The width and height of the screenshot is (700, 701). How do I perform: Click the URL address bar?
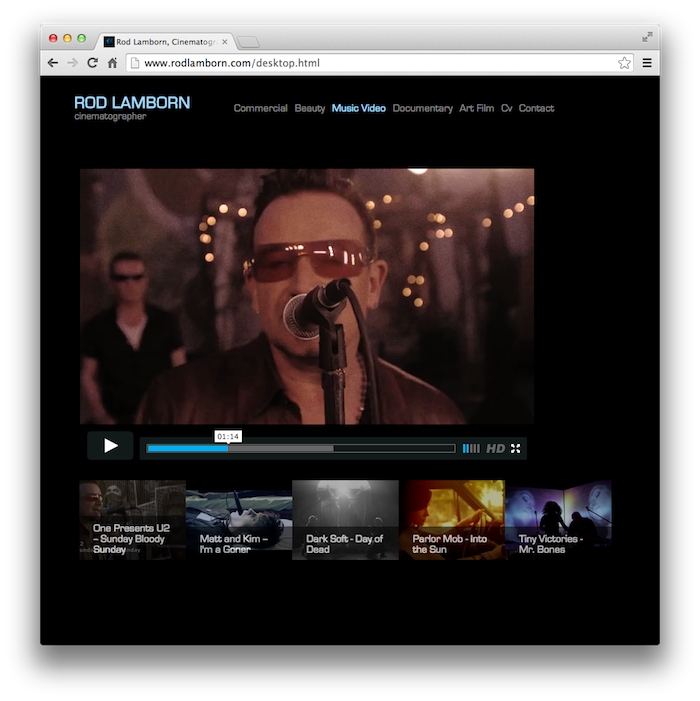[x=370, y=63]
